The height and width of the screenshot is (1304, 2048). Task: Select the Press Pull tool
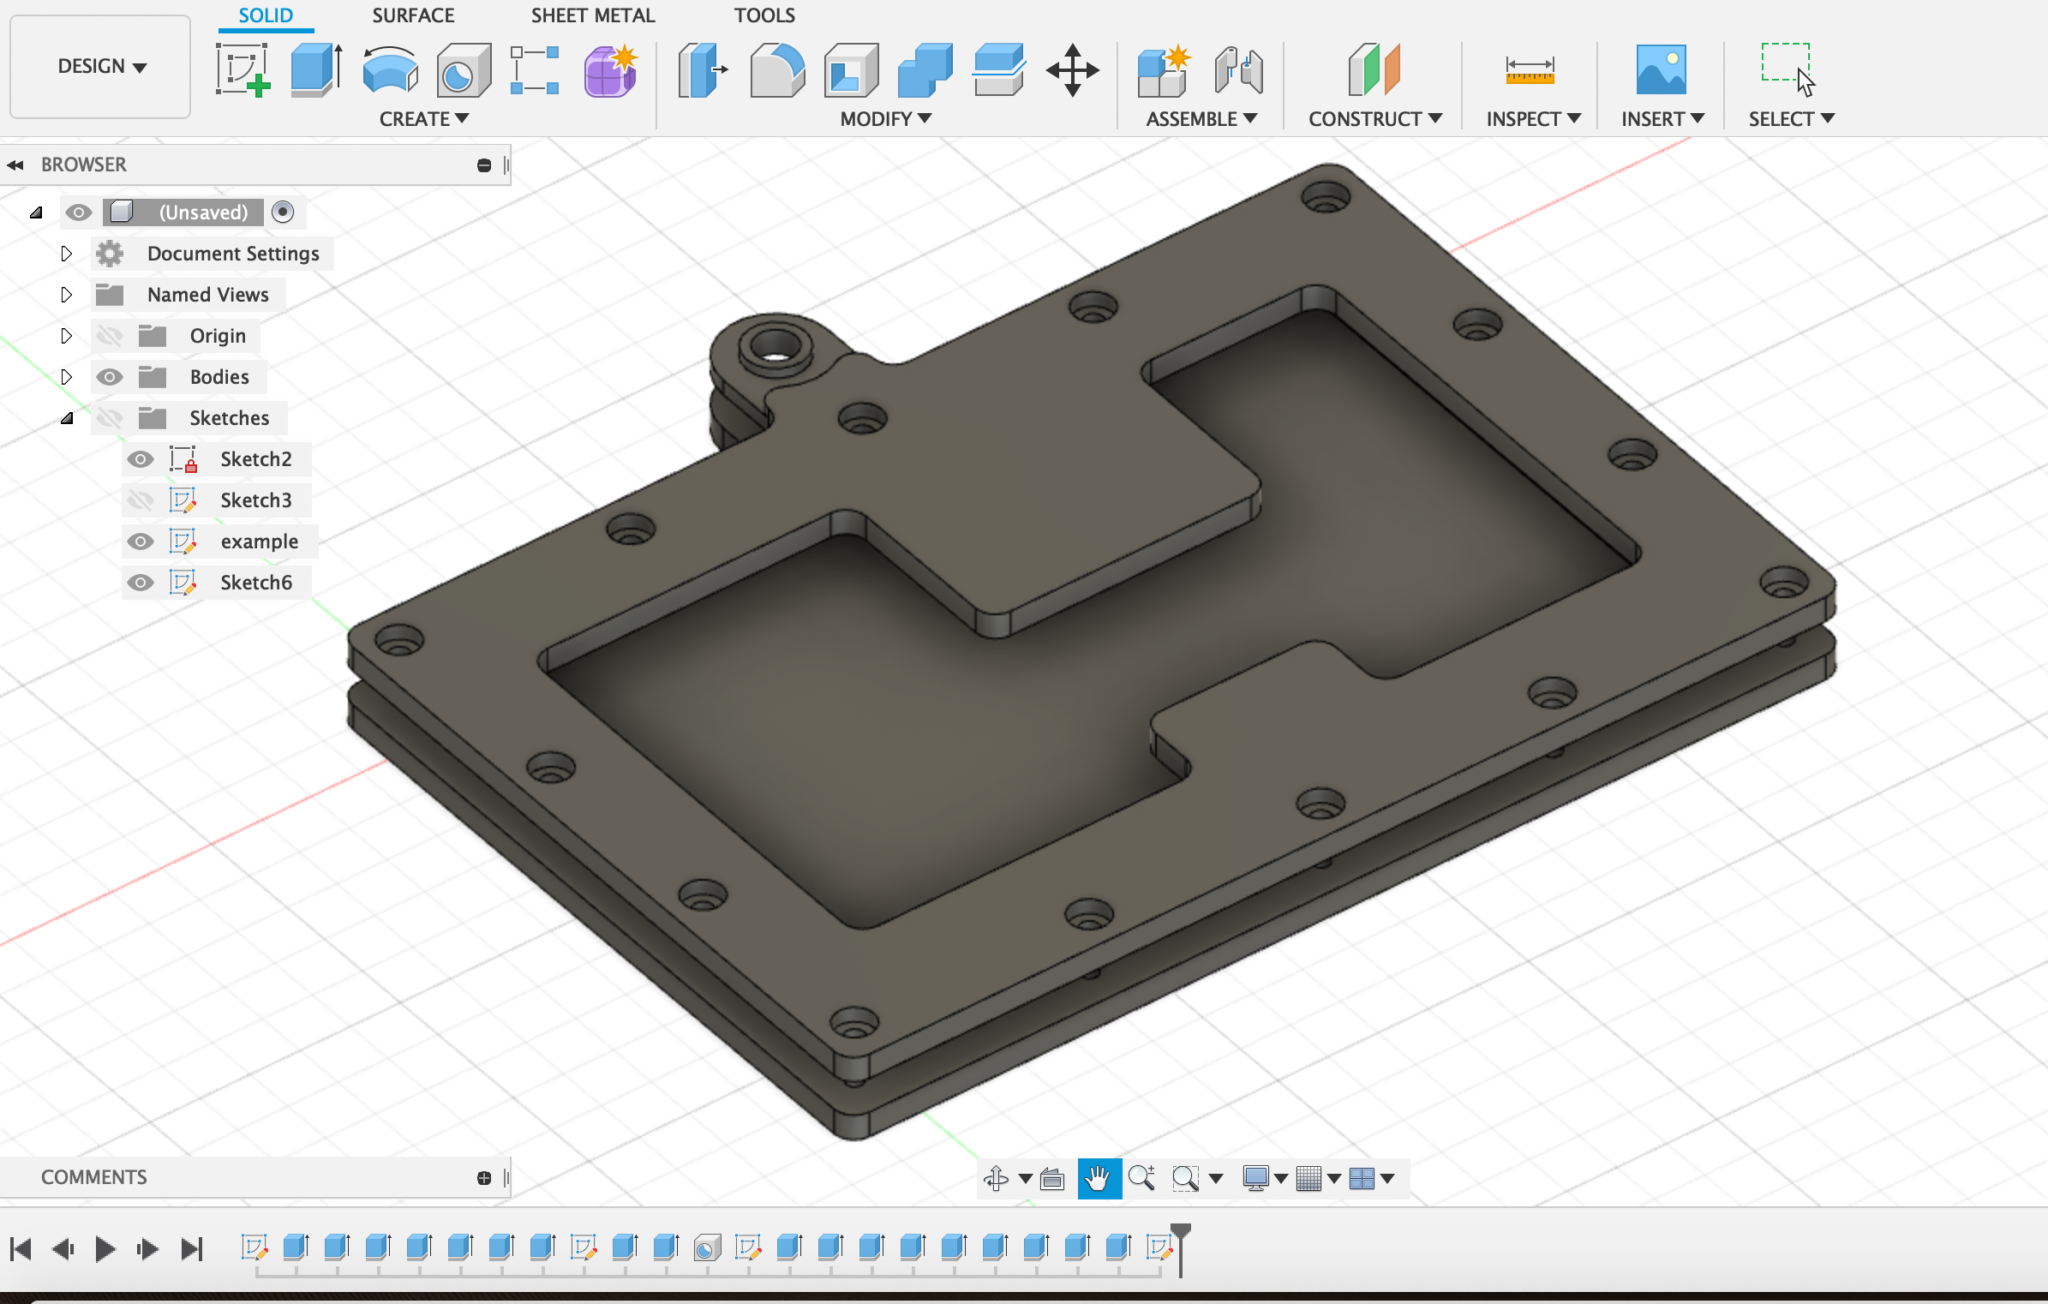(702, 70)
